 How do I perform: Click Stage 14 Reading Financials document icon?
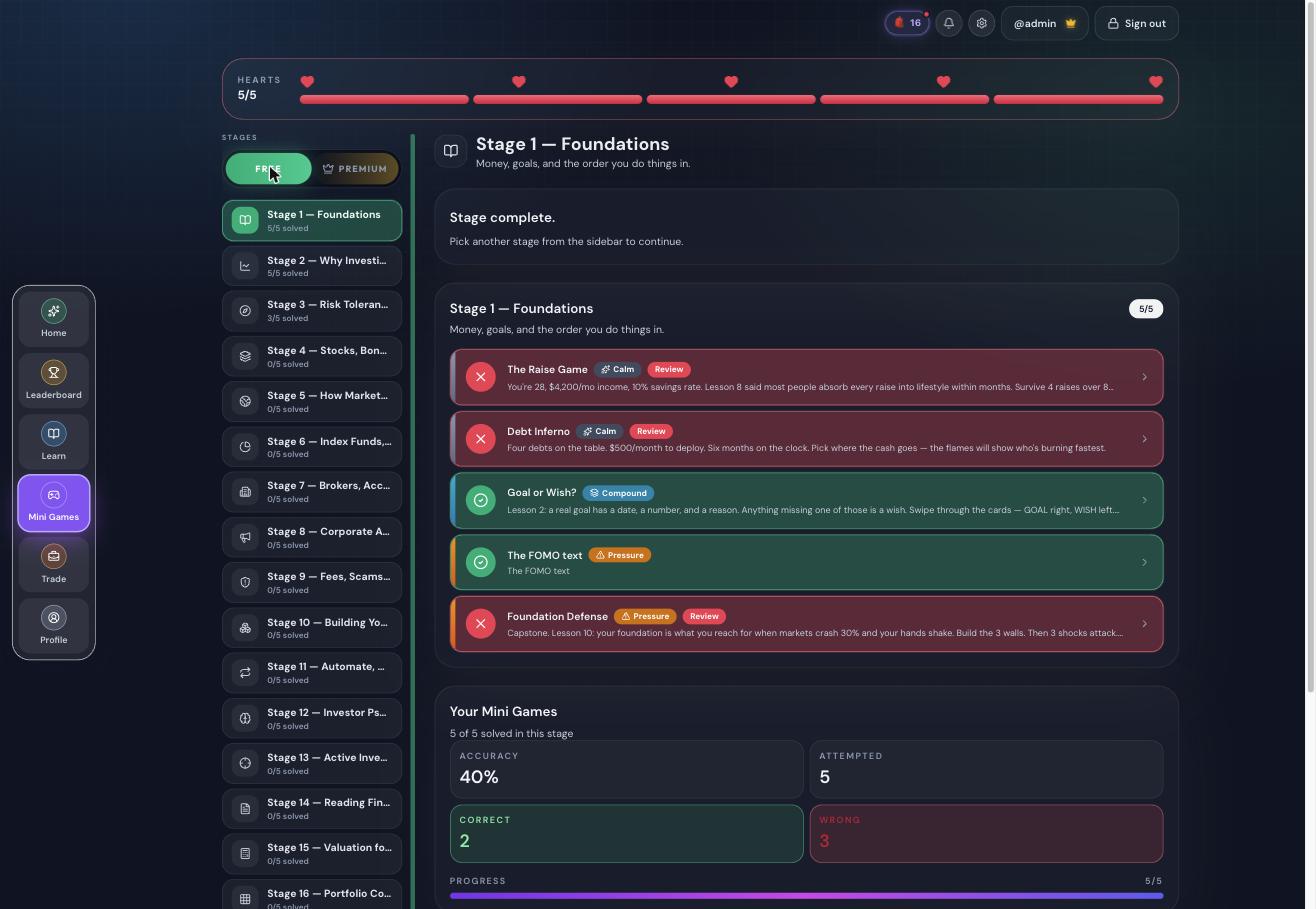pos(245,808)
